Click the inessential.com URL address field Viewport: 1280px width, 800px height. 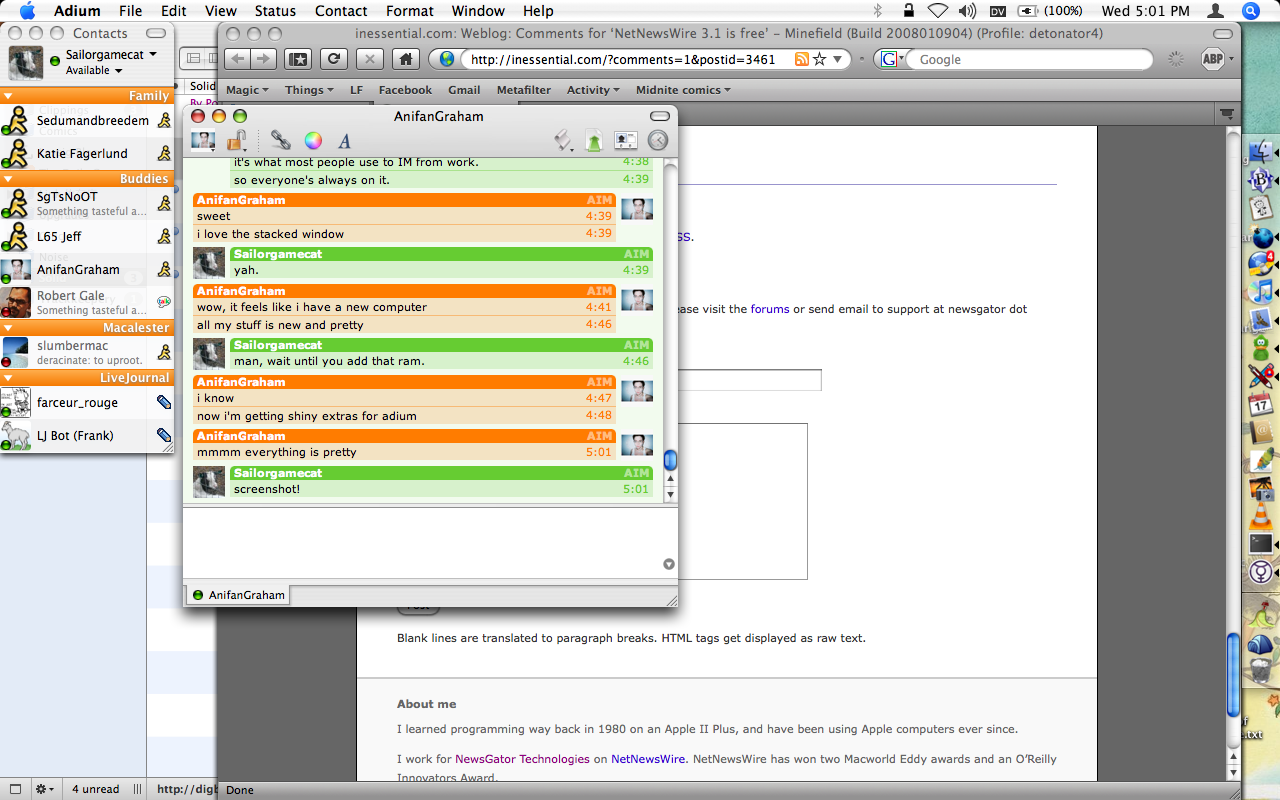[625, 59]
